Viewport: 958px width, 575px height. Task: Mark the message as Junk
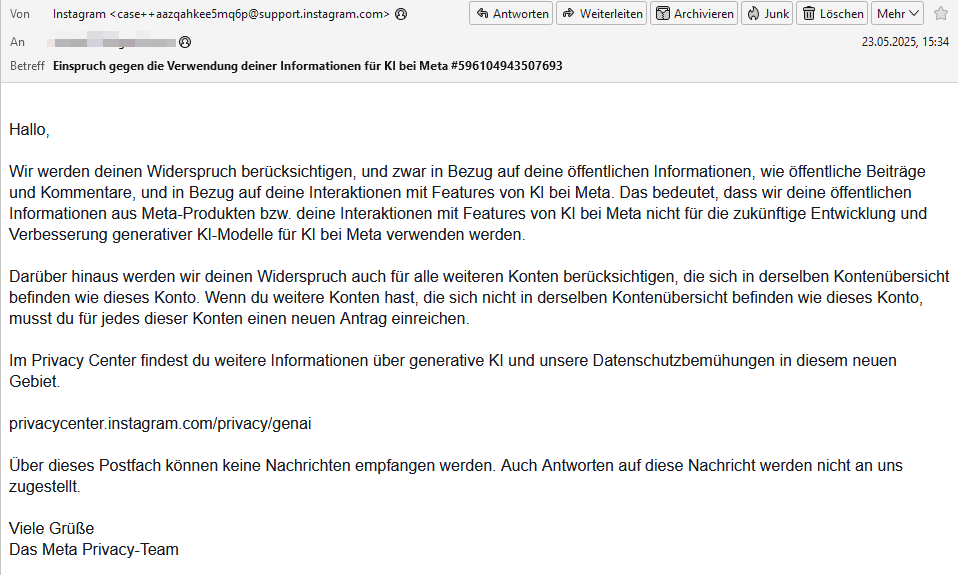click(767, 13)
